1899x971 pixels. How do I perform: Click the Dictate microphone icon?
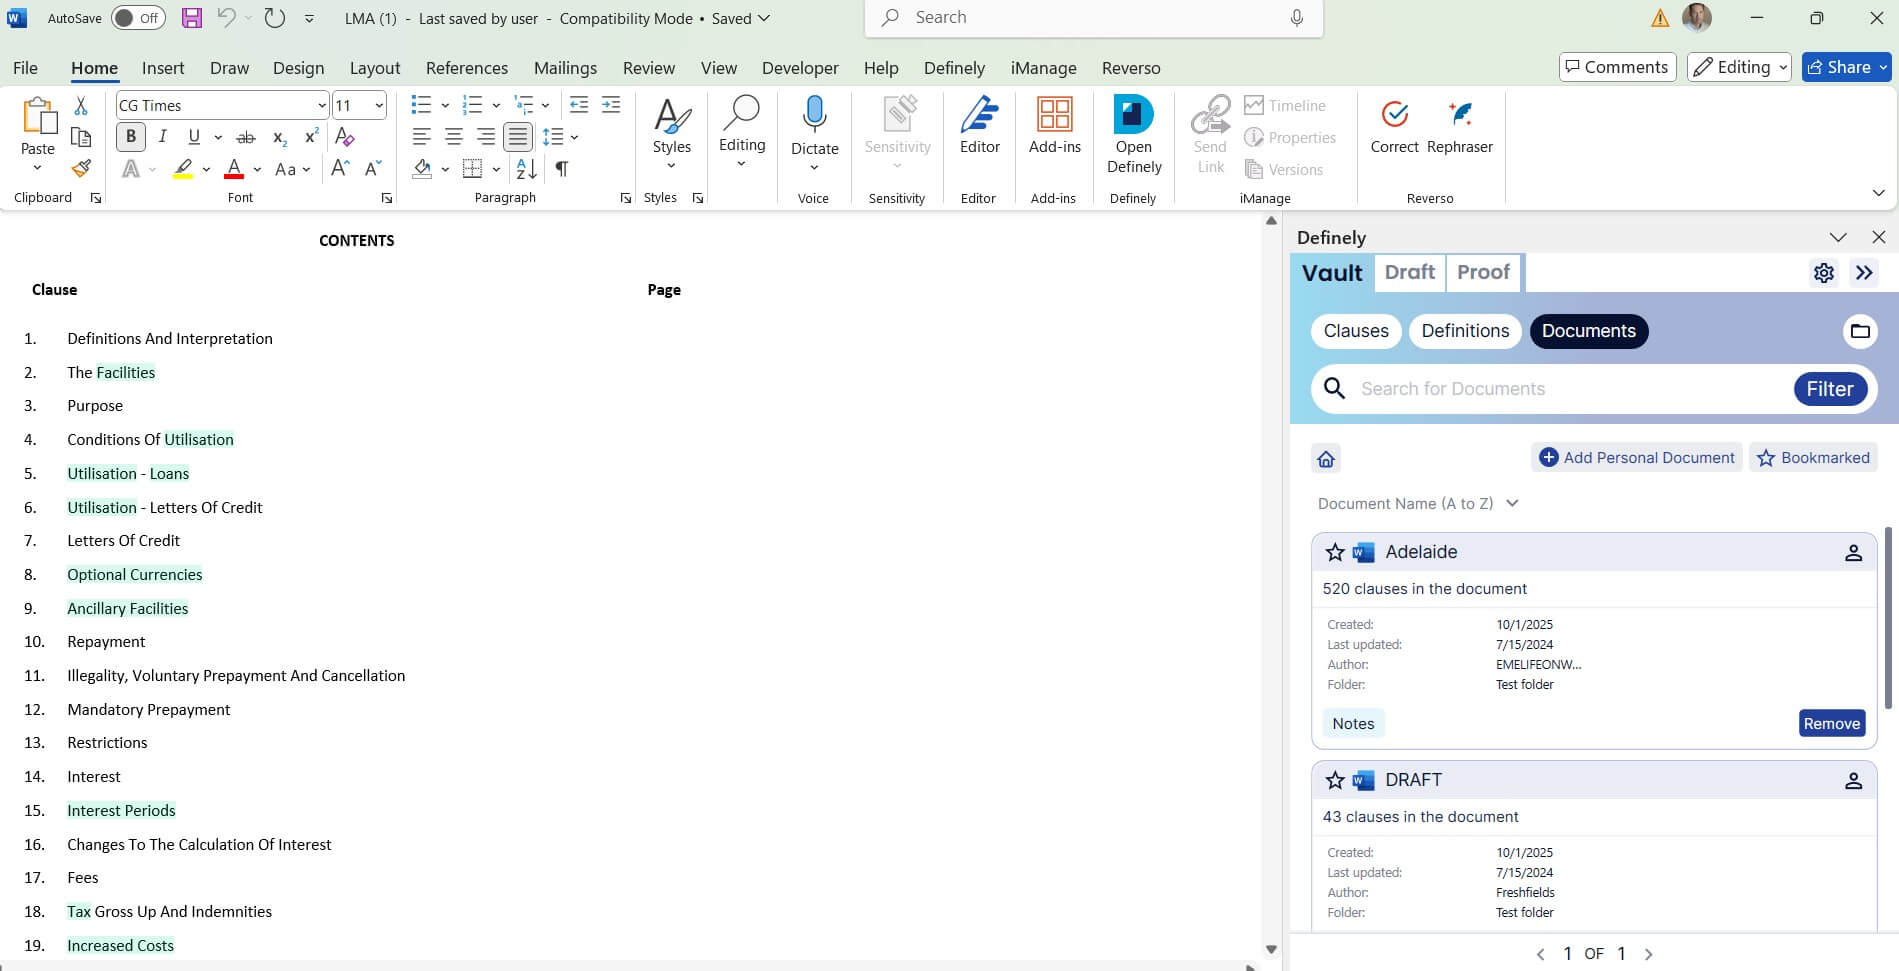(x=814, y=115)
